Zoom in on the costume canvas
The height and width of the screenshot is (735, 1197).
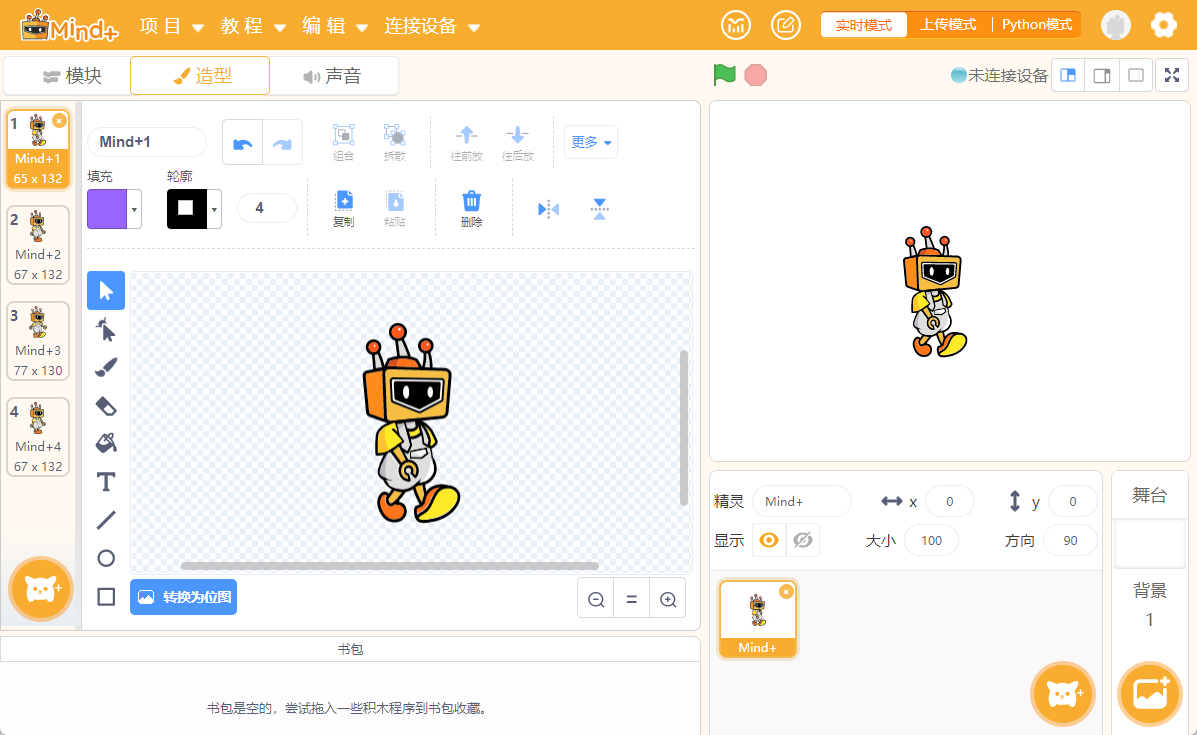pyautogui.click(x=668, y=599)
